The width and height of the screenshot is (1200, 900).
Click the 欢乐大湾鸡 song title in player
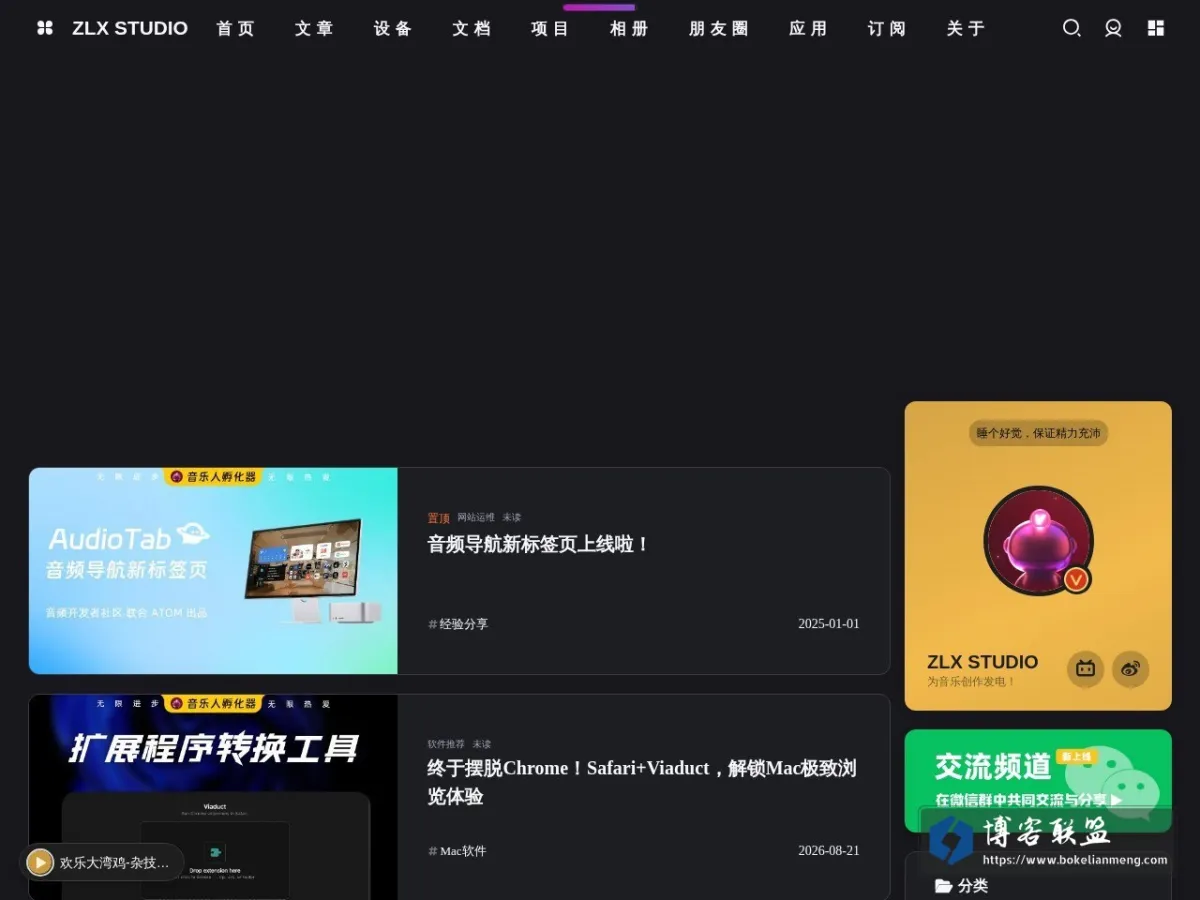click(114, 862)
